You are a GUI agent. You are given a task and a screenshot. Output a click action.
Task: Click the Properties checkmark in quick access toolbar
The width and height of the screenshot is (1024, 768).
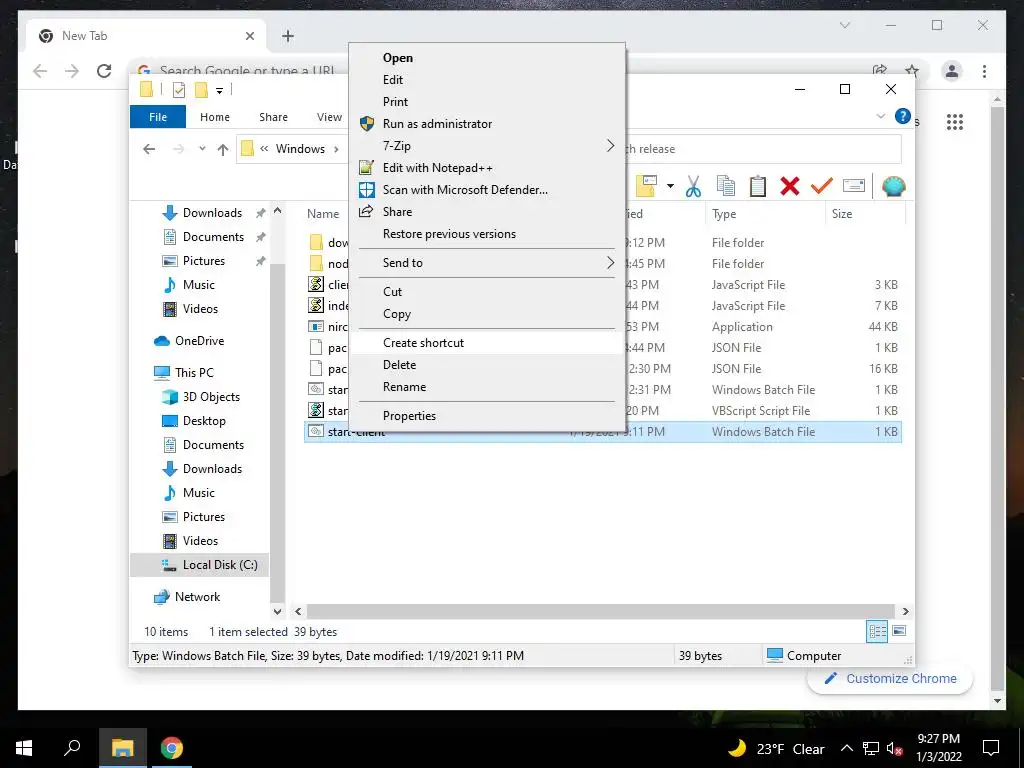click(x=178, y=90)
